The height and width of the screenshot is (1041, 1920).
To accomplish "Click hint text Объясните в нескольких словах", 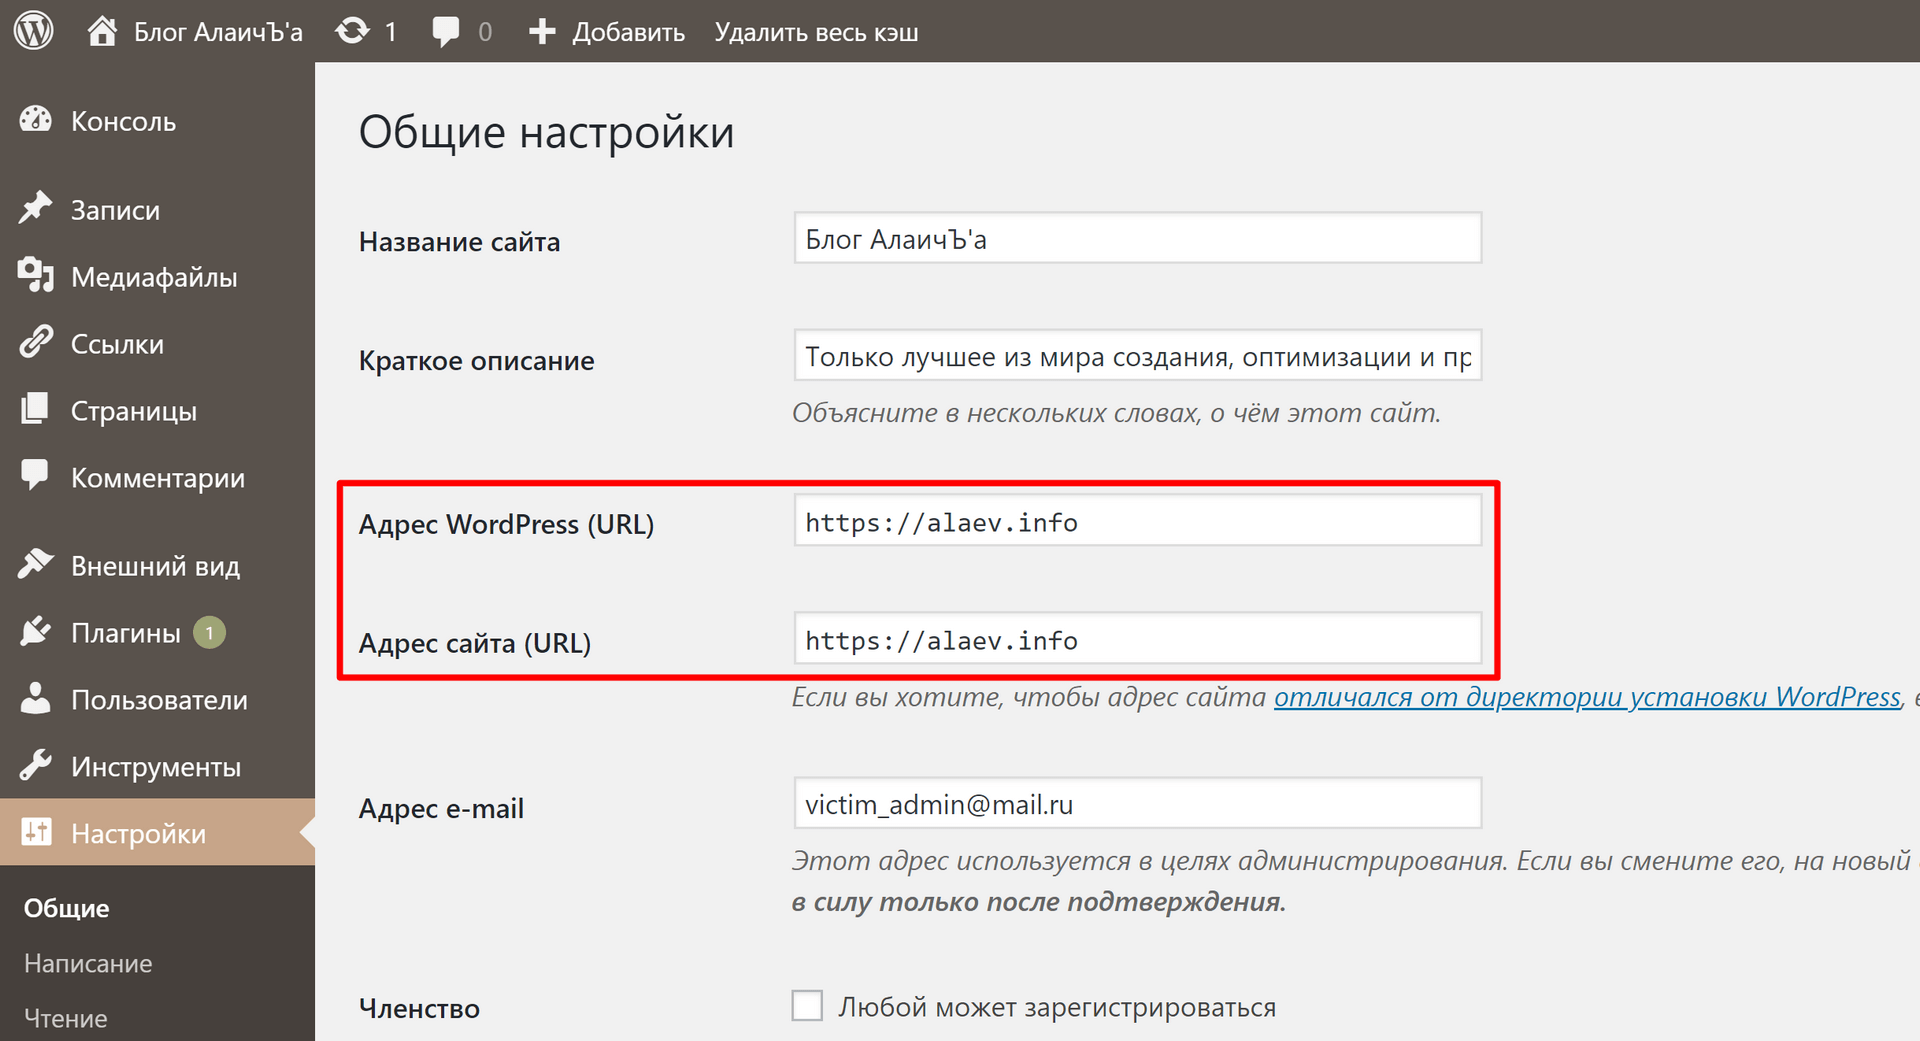I will pos(1116,413).
